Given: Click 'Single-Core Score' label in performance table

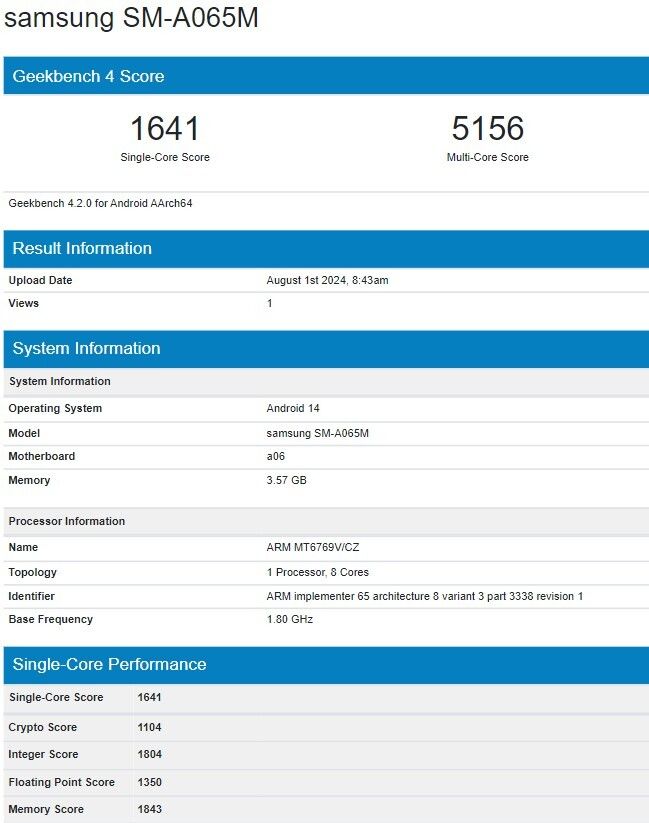Looking at the screenshot, I should [56, 697].
